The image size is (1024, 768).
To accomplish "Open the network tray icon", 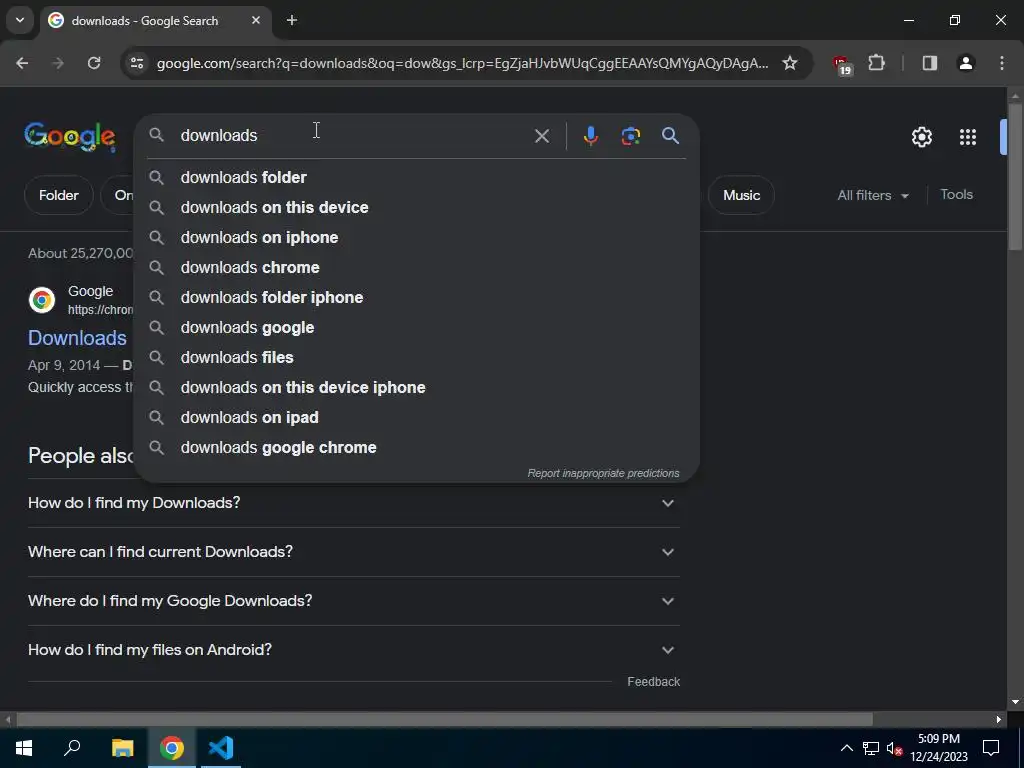I will (x=871, y=748).
